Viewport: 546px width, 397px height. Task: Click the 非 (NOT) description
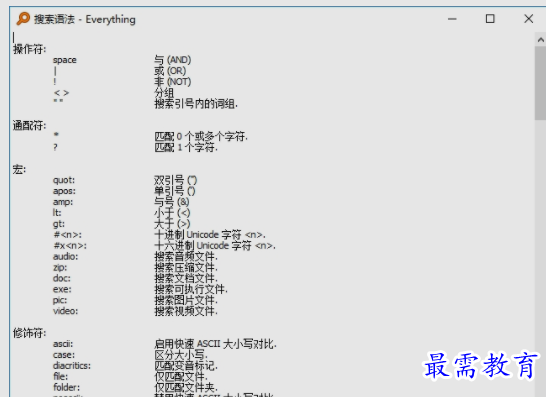[x=172, y=82]
